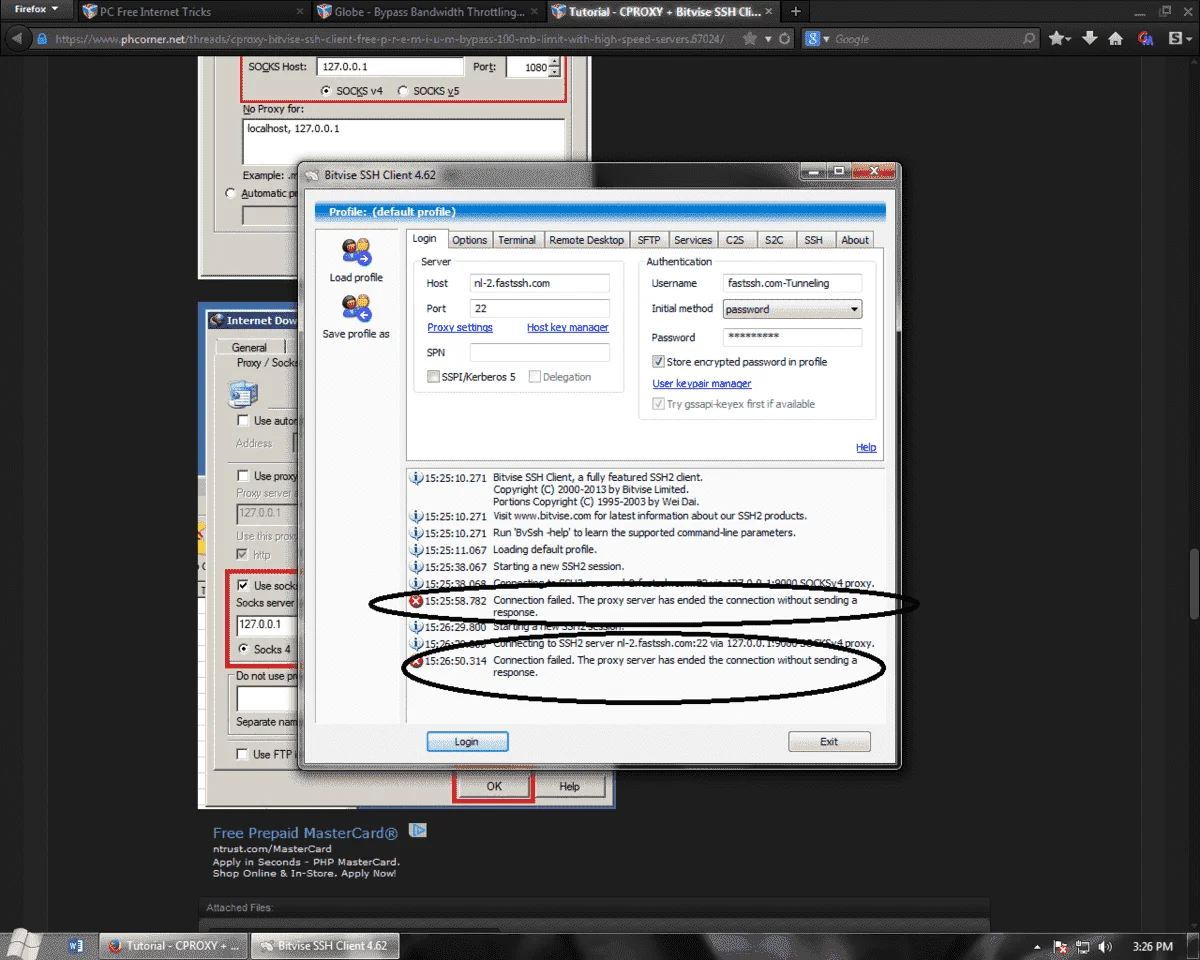This screenshot has width=1200, height=960.
Task: Click the ad choices icon
Action: [419, 830]
